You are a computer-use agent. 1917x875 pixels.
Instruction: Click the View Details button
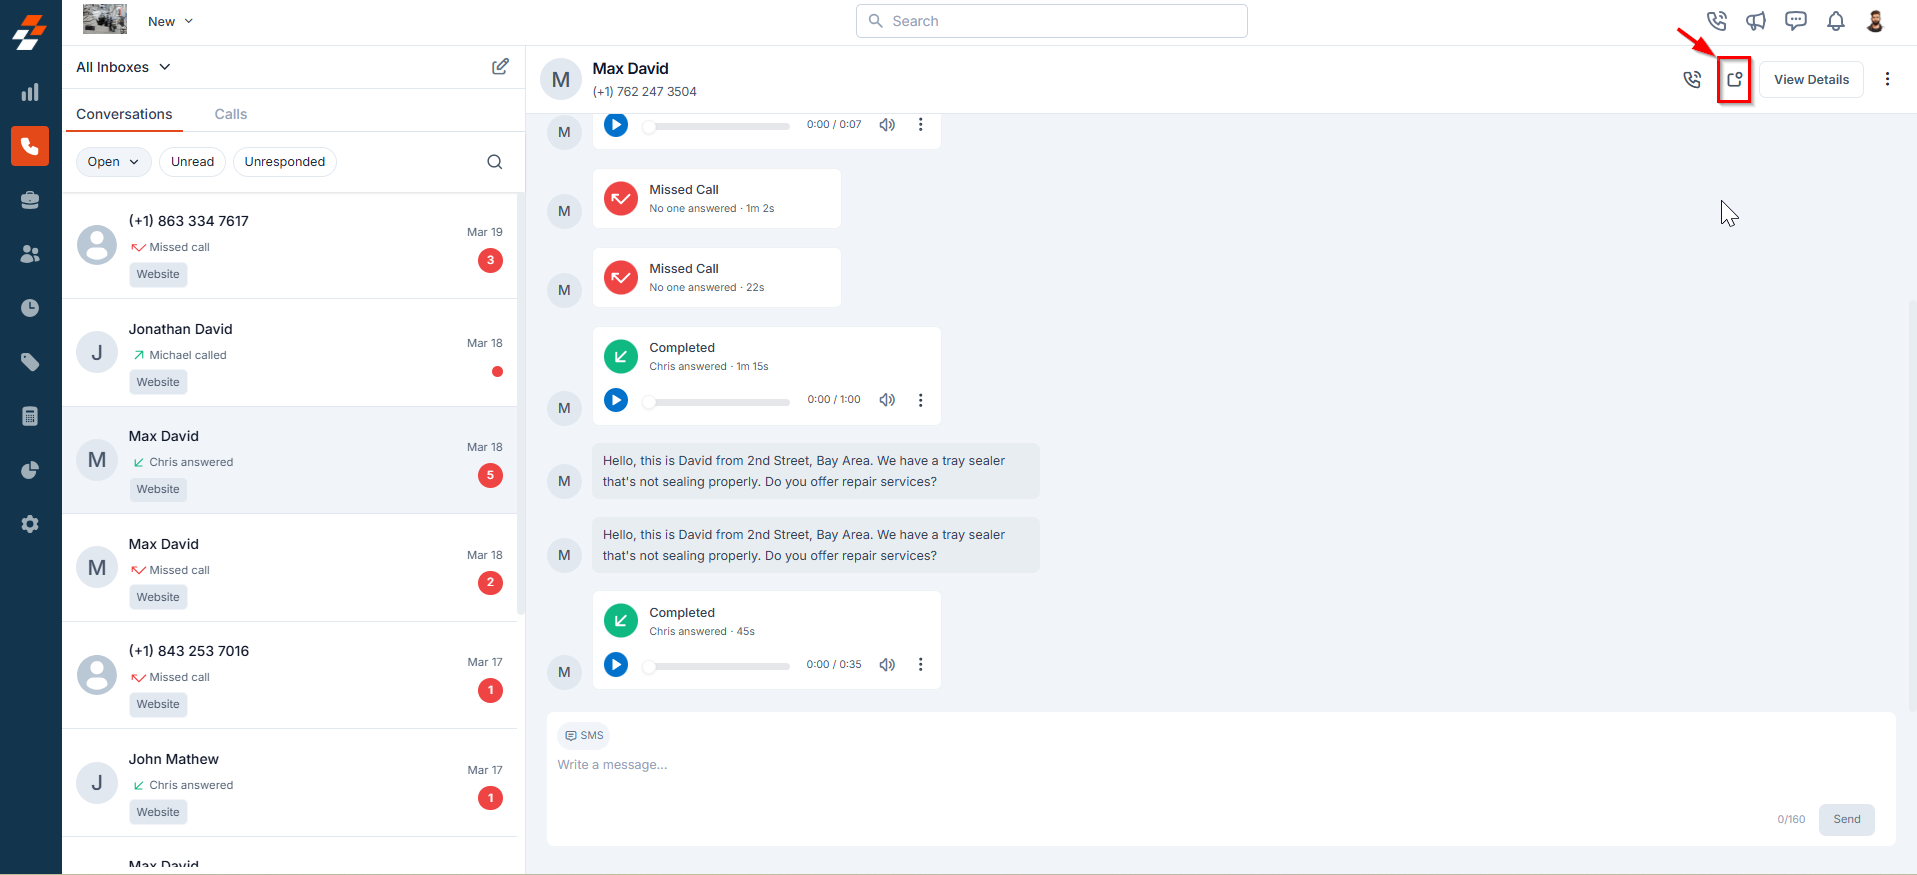tap(1811, 80)
